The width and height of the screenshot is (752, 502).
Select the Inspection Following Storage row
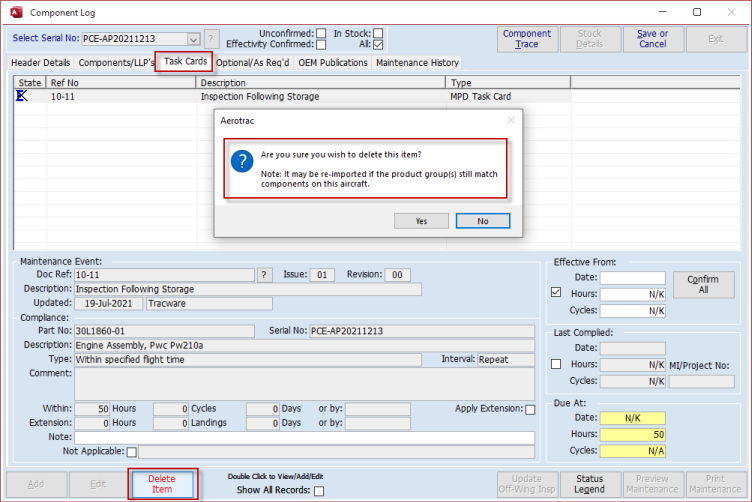[260, 97]
